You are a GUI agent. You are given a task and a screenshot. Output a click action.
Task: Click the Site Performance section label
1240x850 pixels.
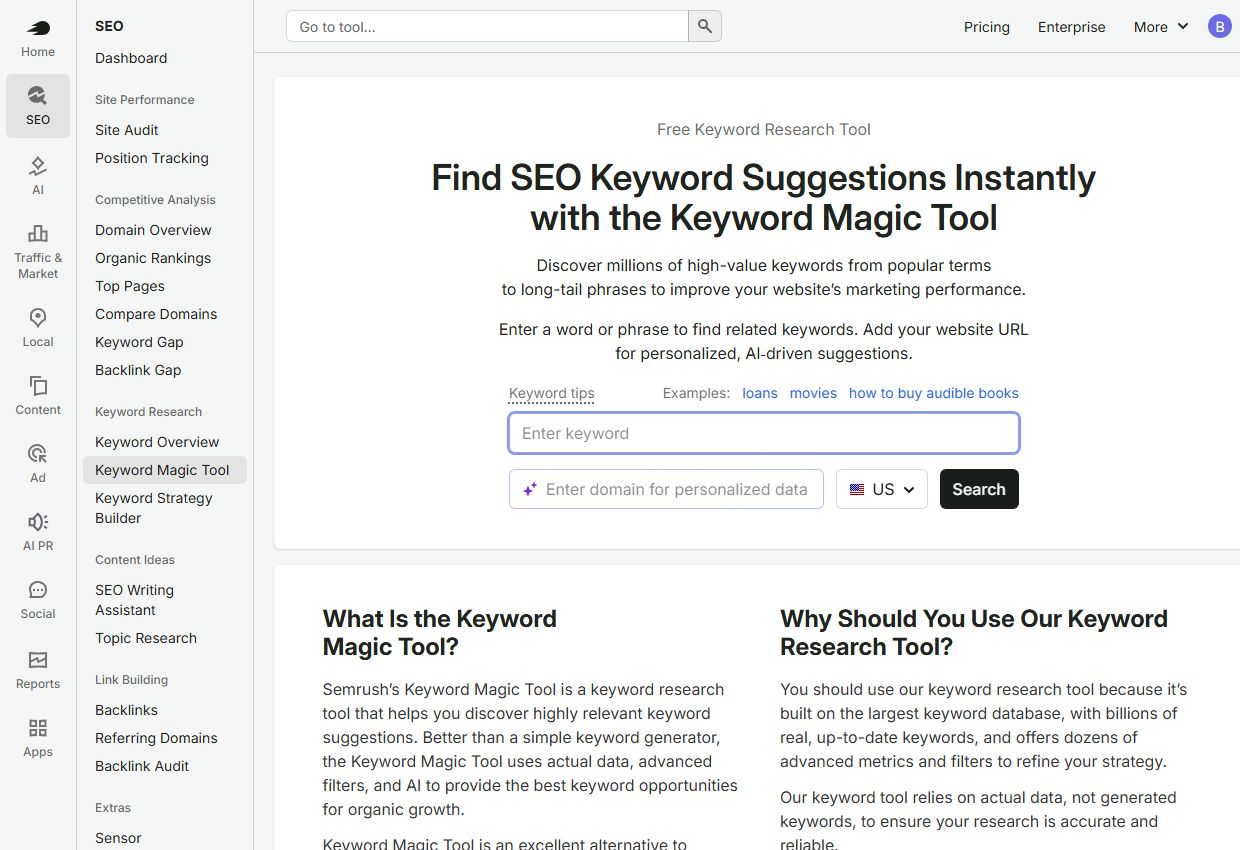[145, 100]
